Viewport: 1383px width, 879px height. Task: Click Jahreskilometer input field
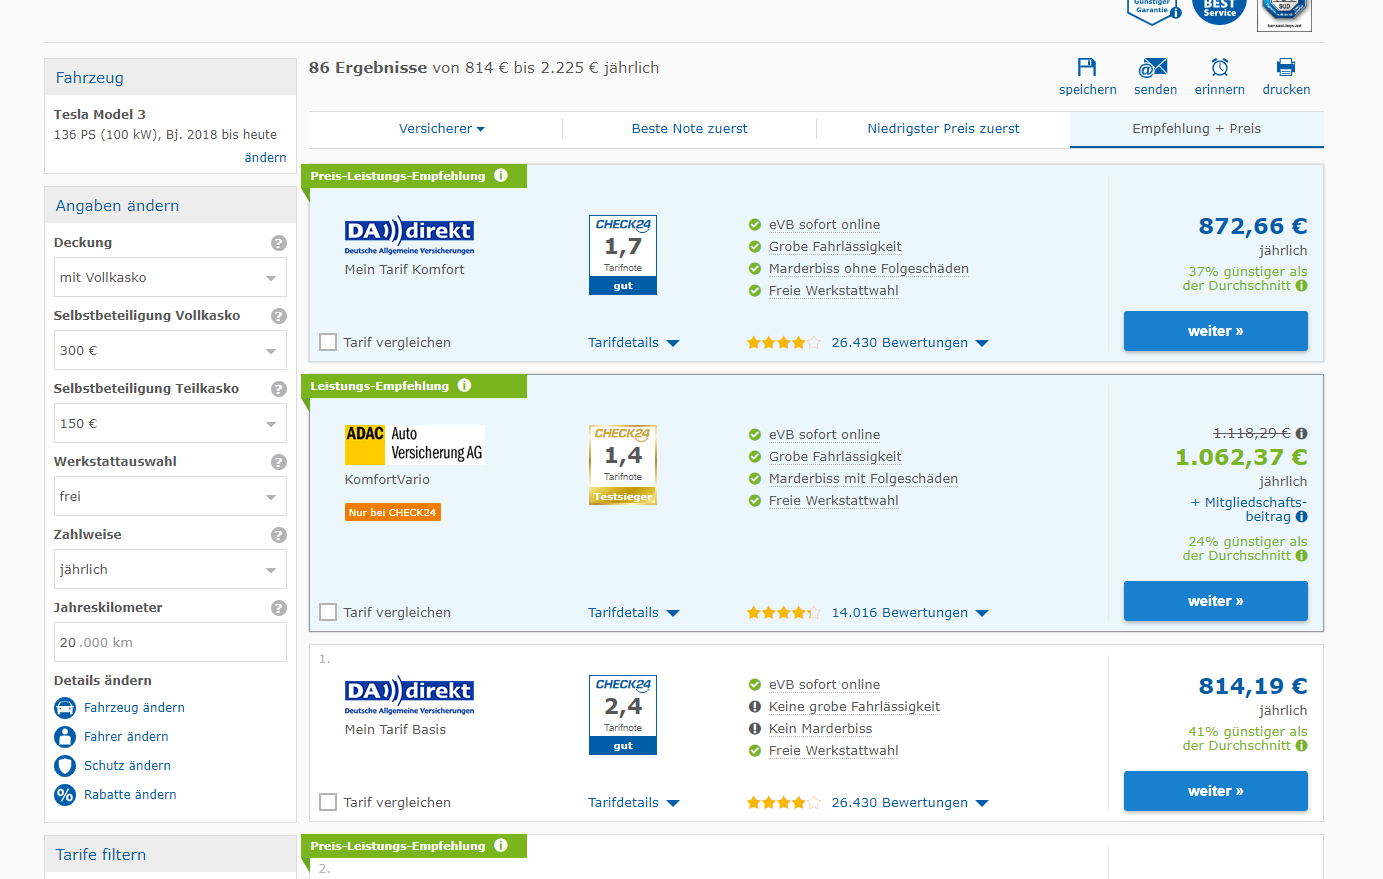point(170,642)
